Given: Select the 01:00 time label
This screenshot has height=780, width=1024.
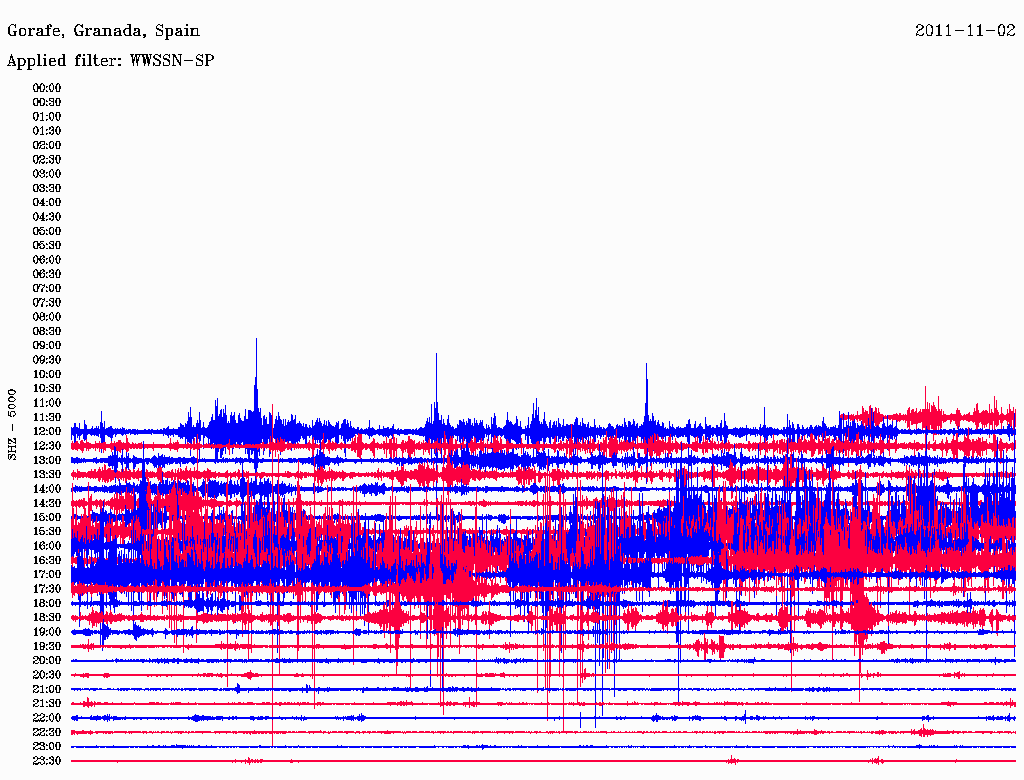Looking at the screenshot, I should point(47,117).
